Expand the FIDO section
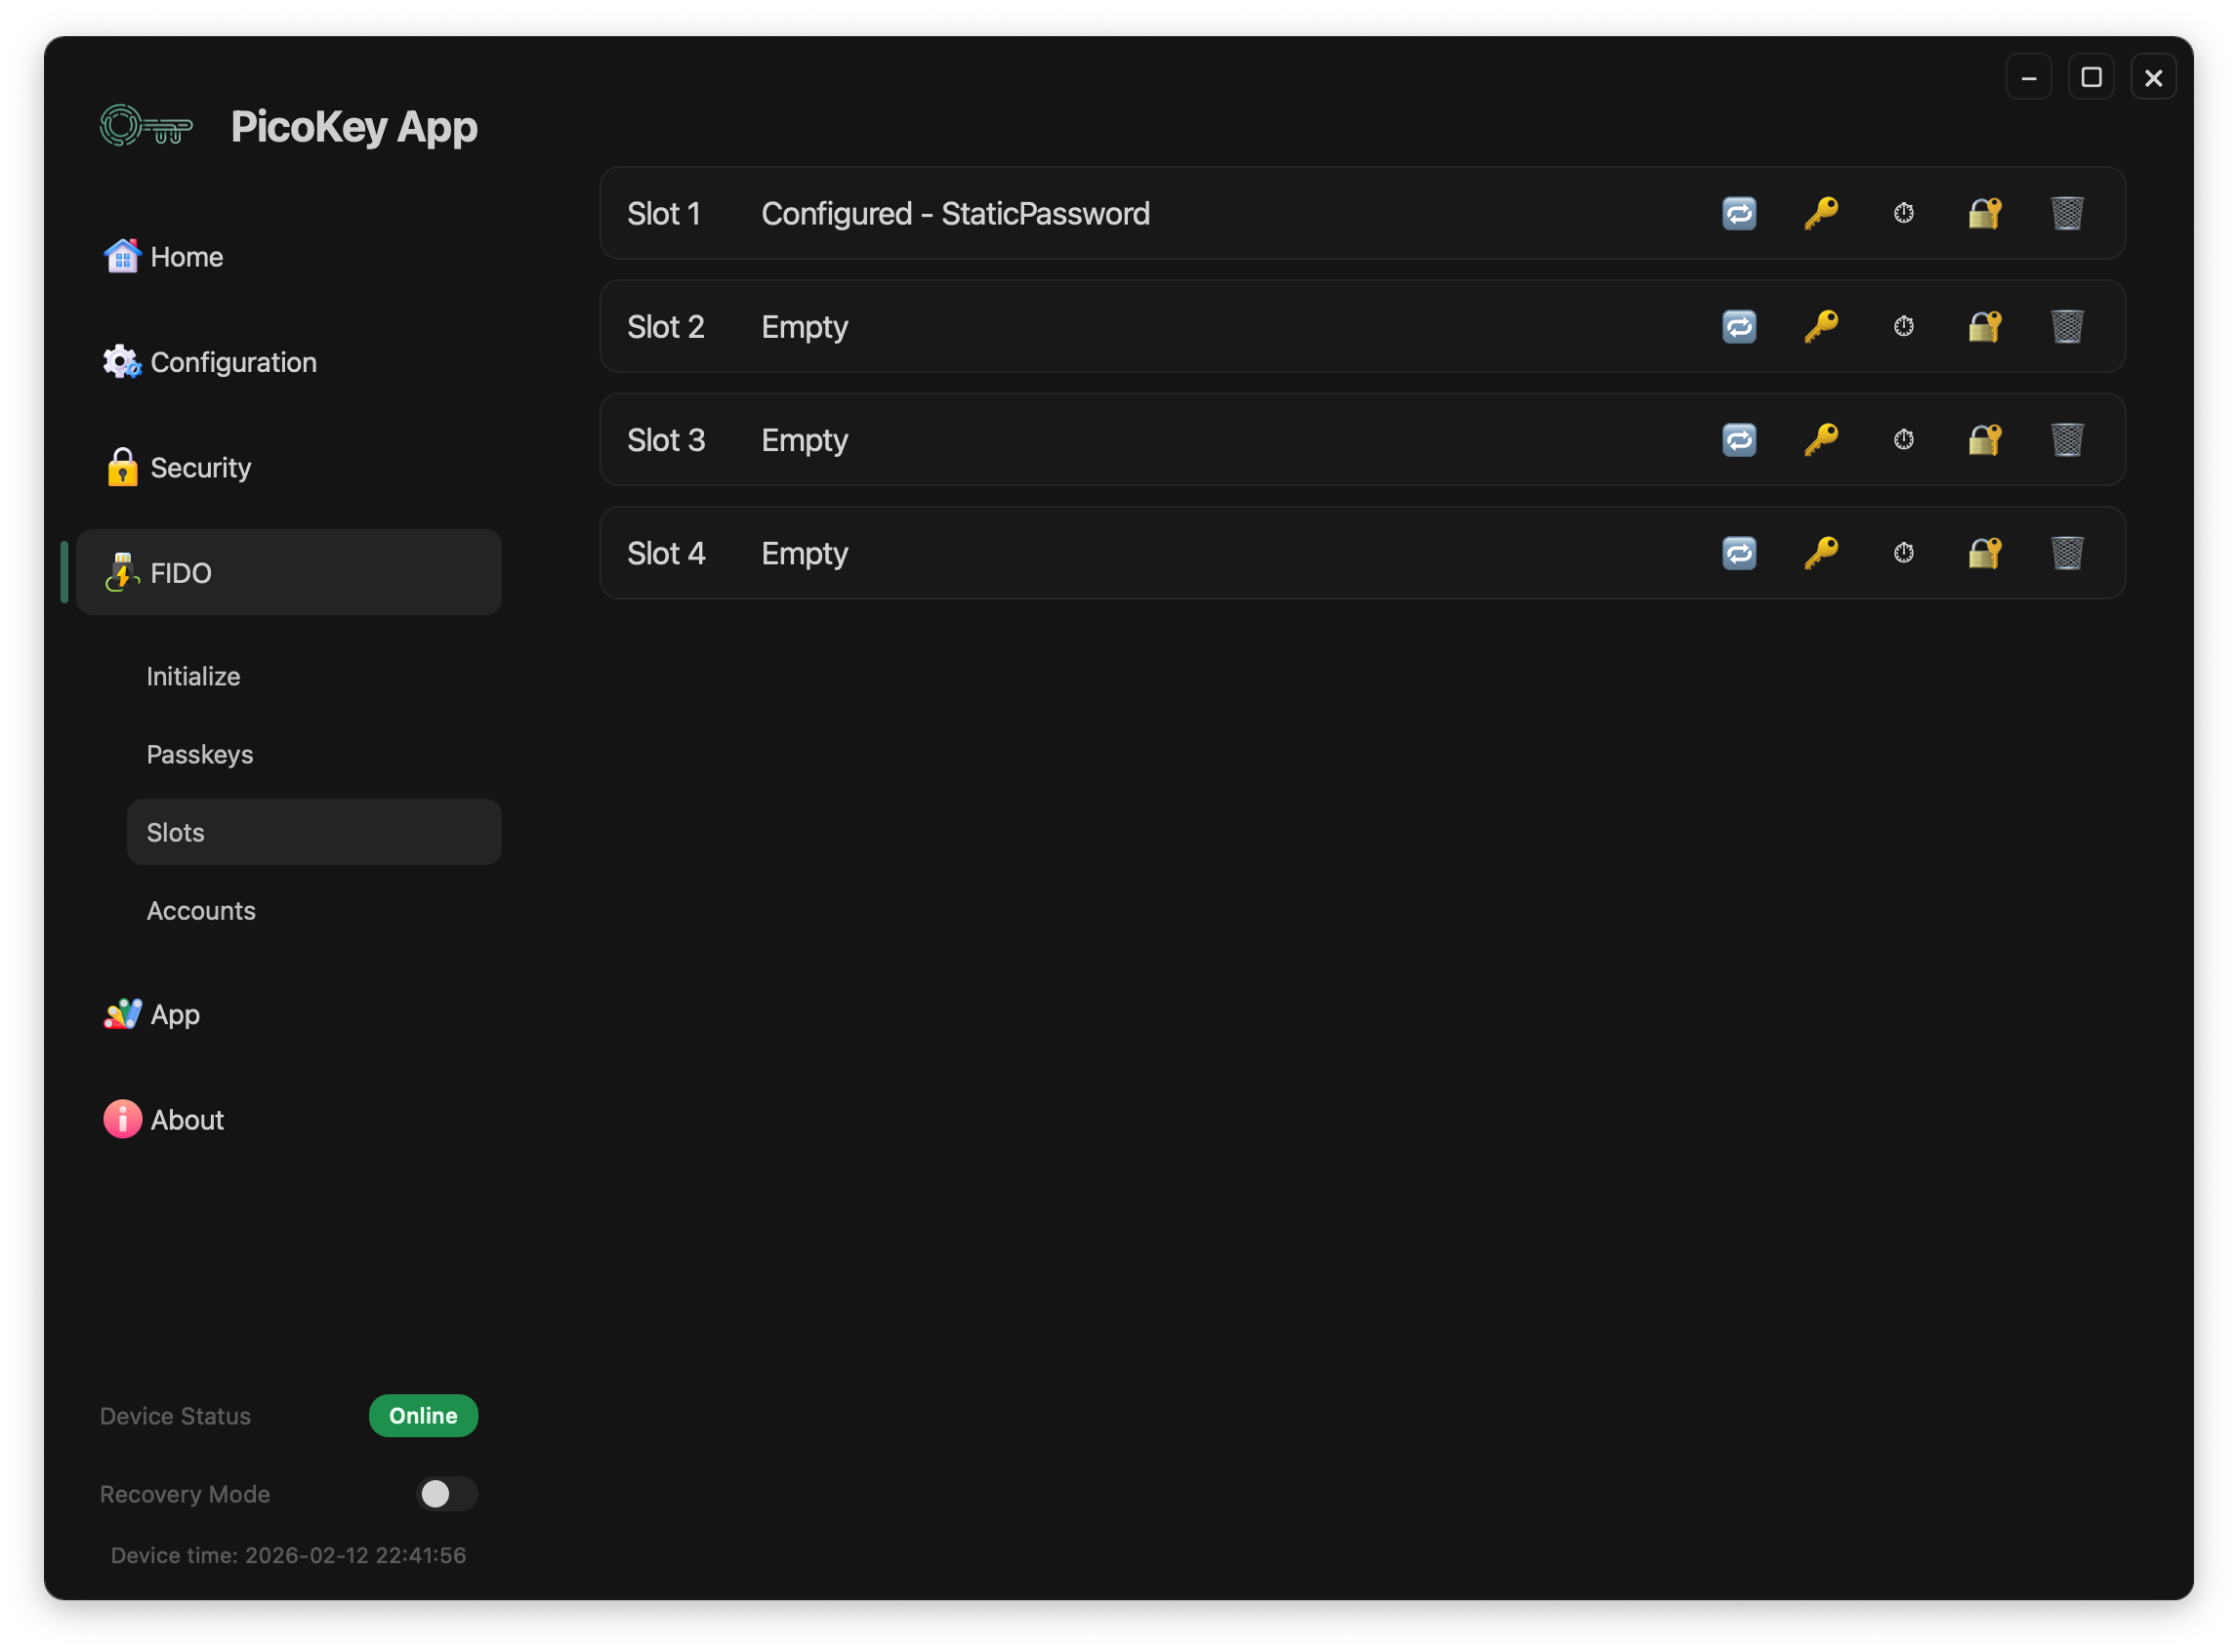 tap(180, 572)
